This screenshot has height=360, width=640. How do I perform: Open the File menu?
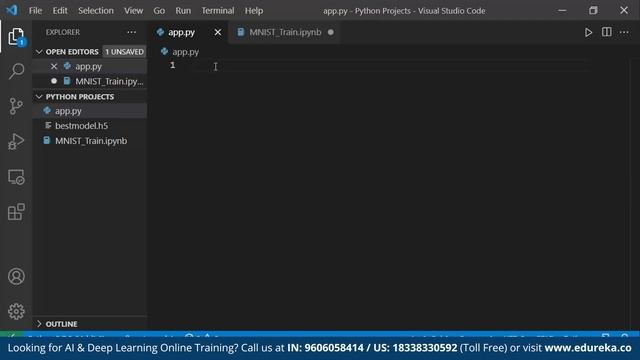pyautogui.click(x=35, y=11)
